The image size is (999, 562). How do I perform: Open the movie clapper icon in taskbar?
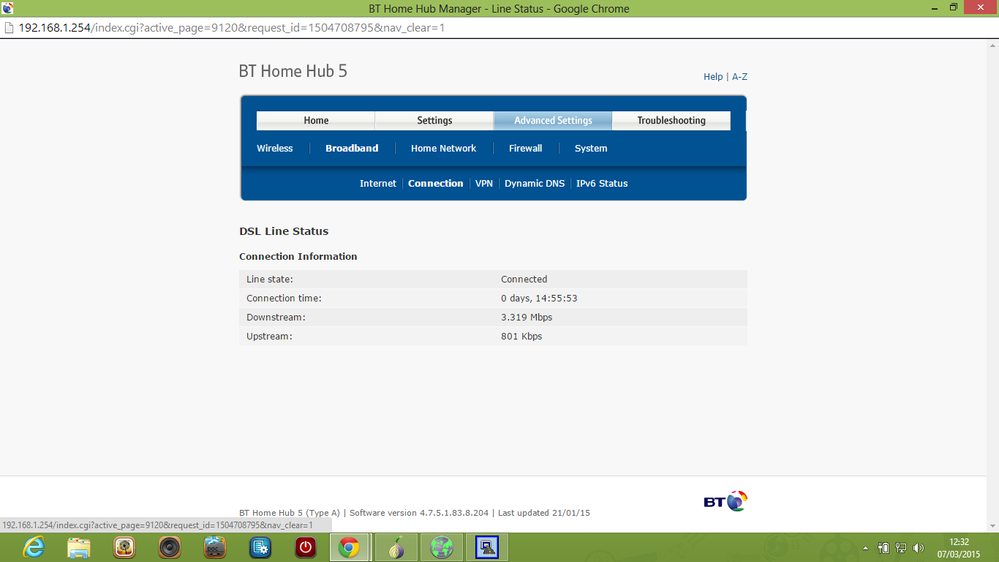215,547
